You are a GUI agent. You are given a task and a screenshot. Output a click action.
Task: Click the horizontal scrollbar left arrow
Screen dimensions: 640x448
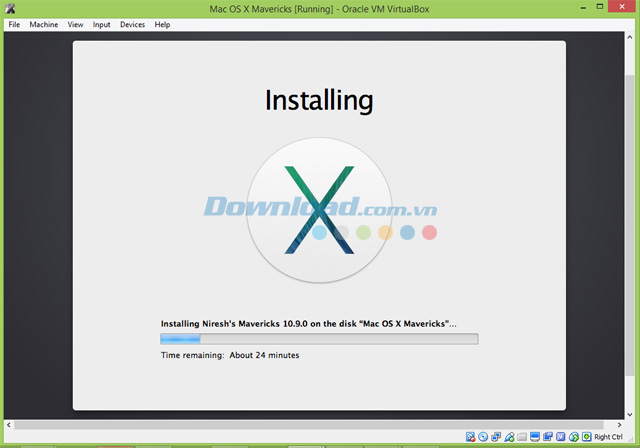(9, 425)
